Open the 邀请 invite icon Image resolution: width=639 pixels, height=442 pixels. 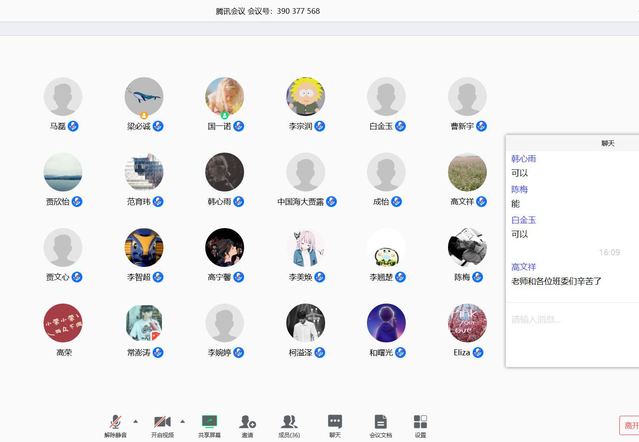point(247,424)
